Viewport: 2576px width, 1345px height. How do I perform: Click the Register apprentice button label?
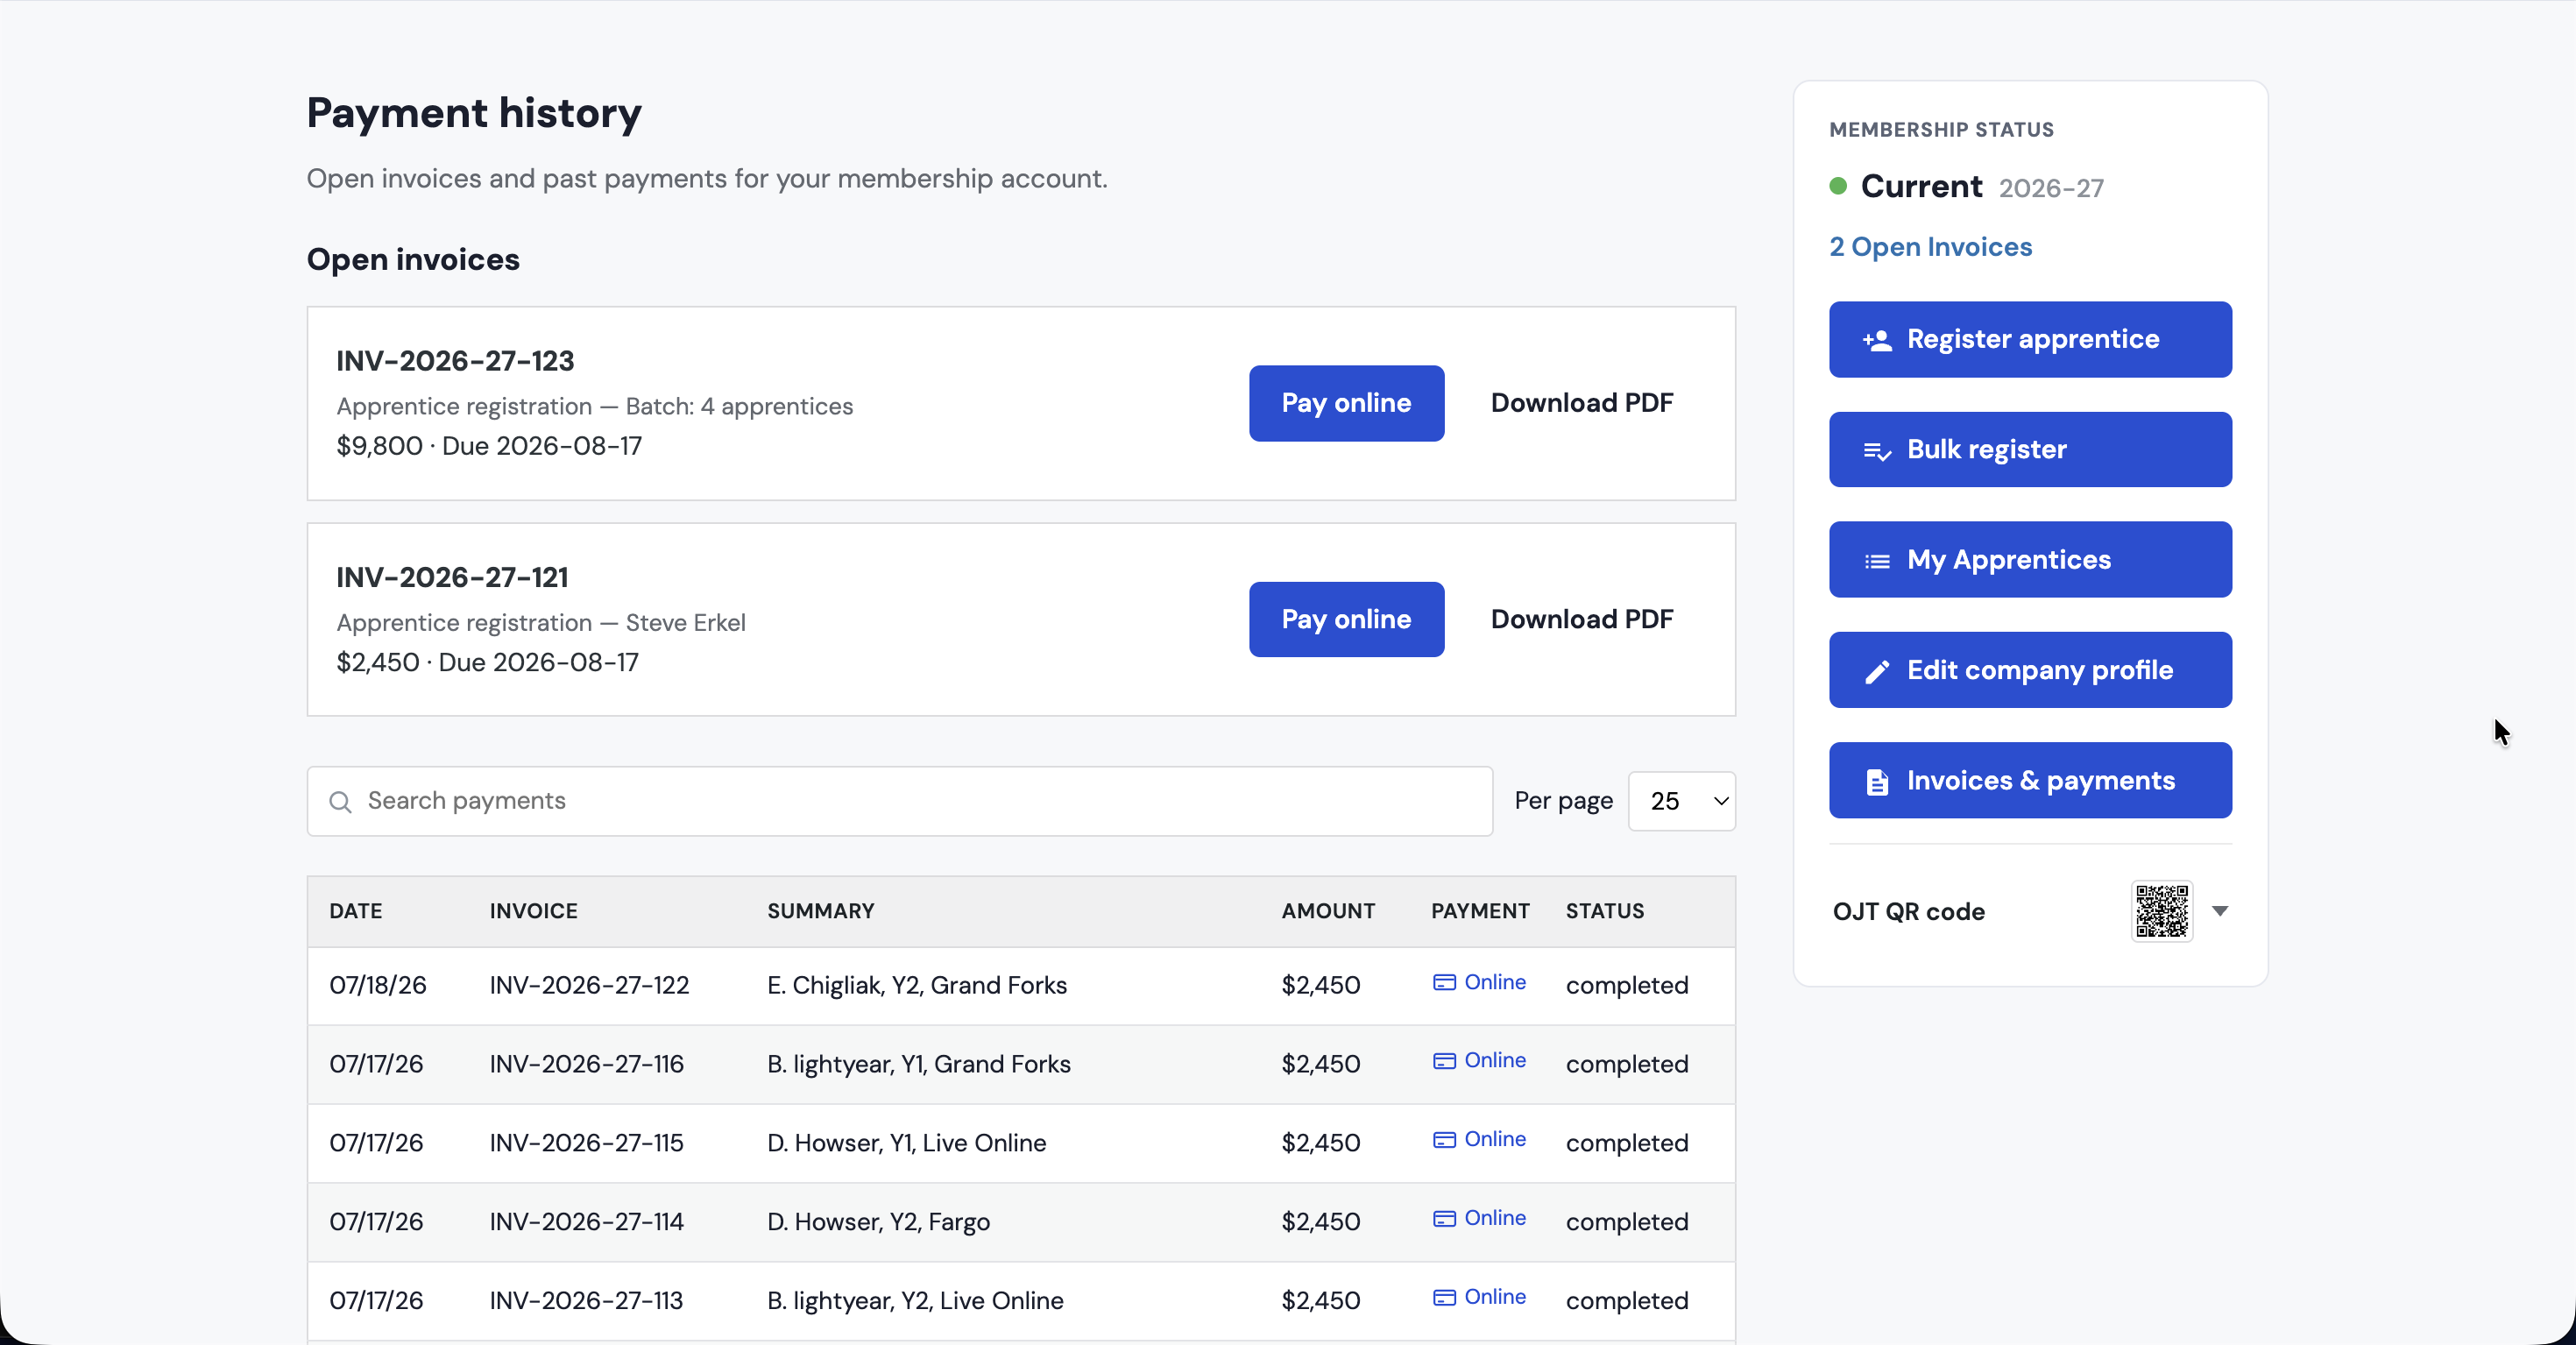(x=2032, y=339)
